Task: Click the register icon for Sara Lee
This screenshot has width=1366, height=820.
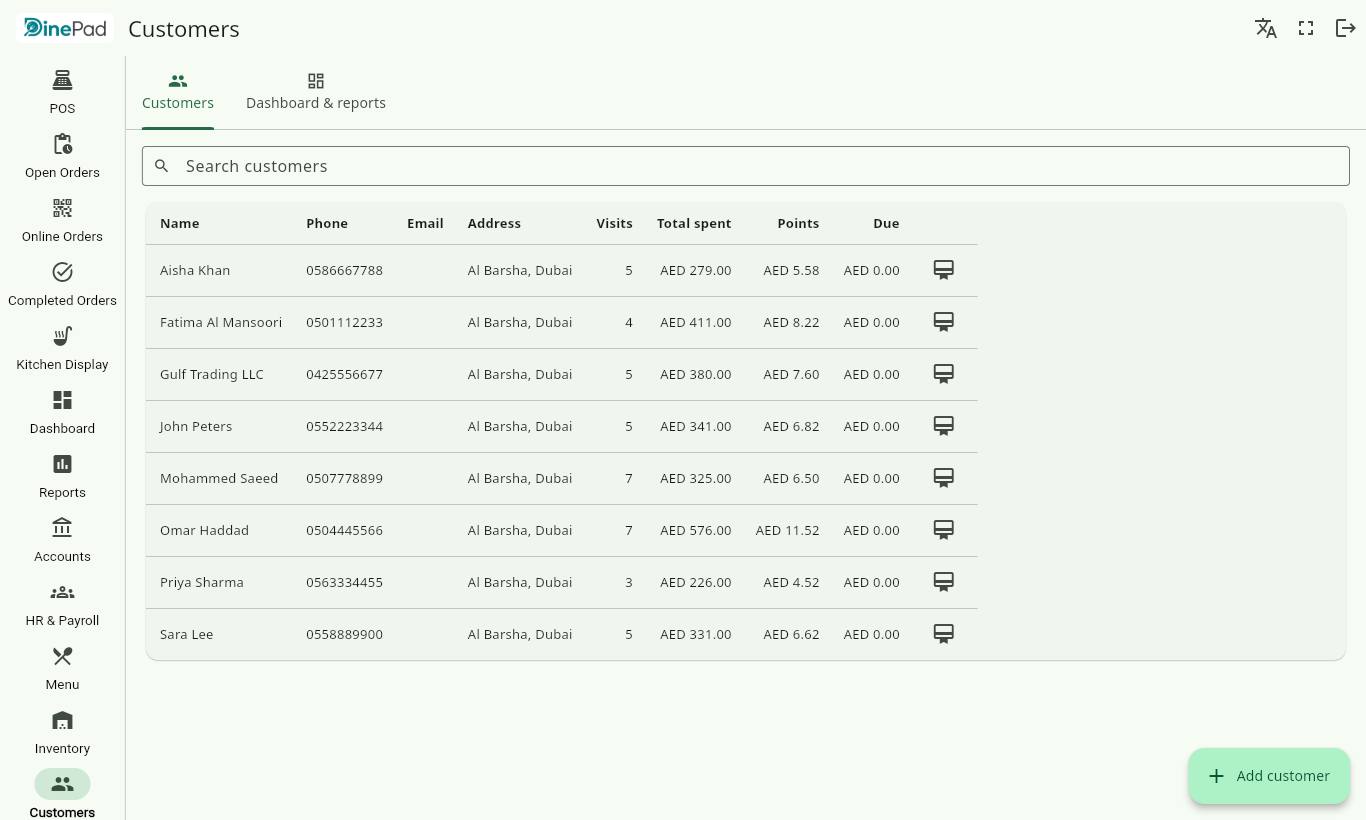Action: 943,634
